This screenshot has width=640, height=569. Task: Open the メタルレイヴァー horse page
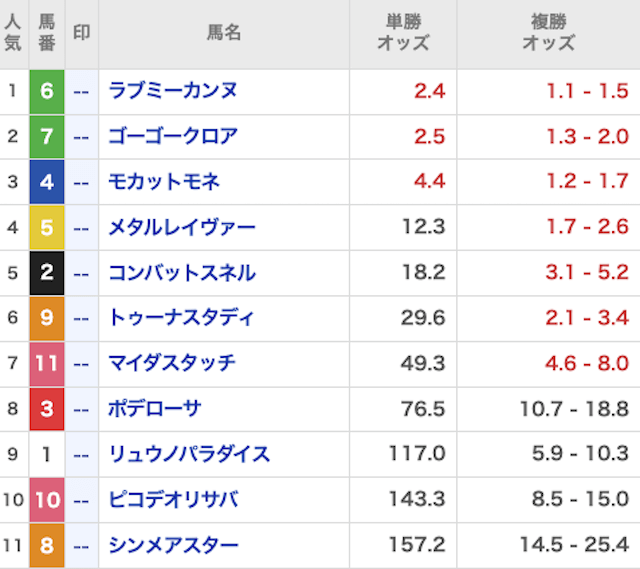pos(182,228)
